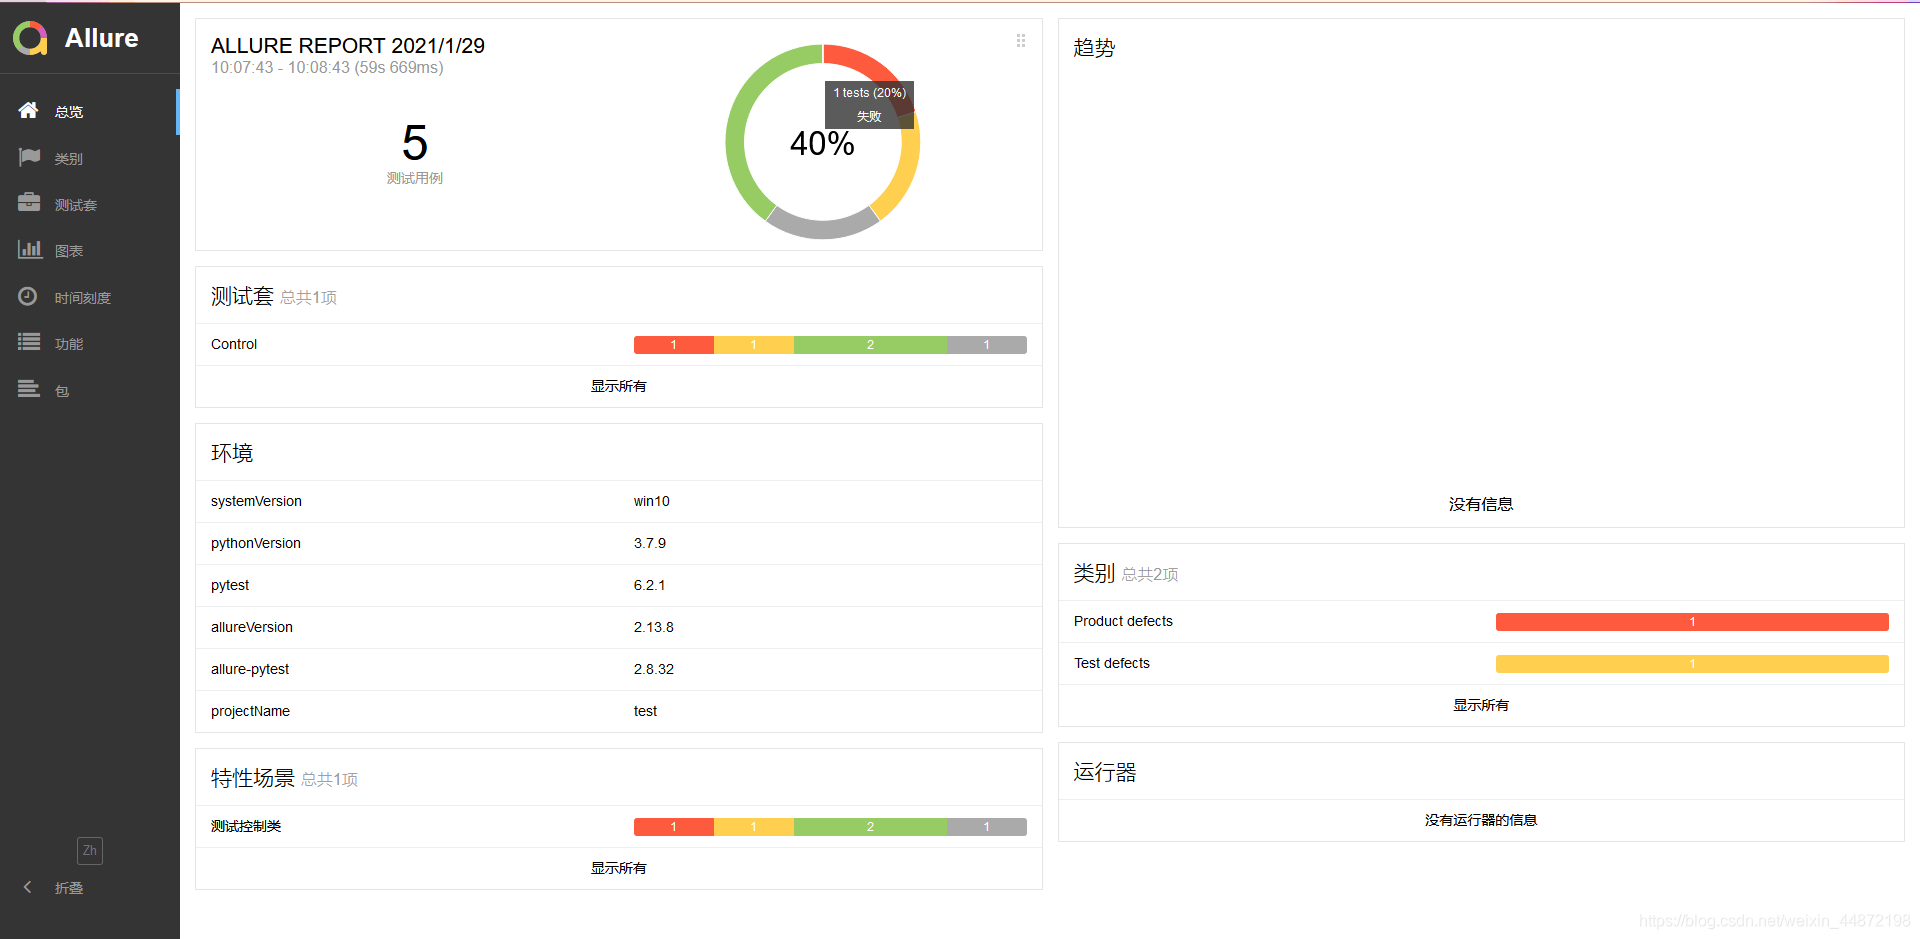Open the Product defects category
Screen dimensions: 1920x939
click(x=1481, y=621)
